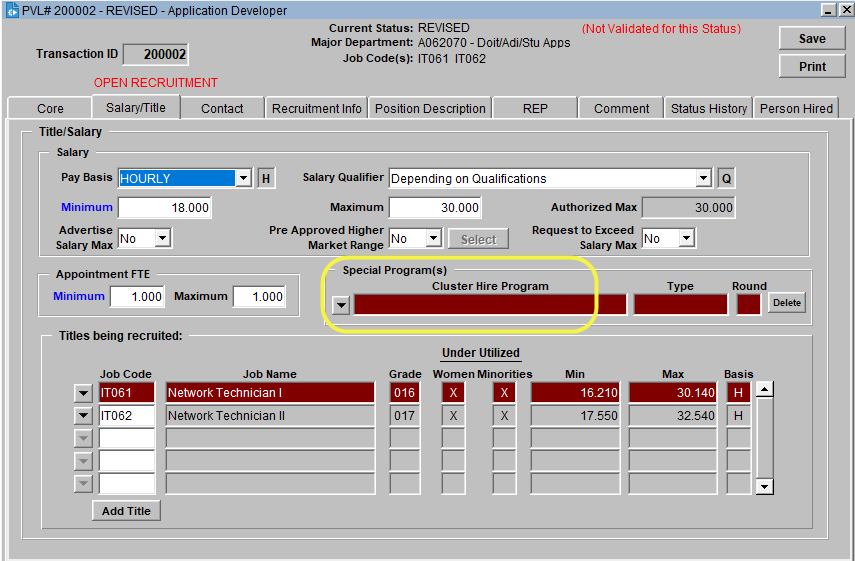Click Basis H cell for IT062 row
855x561 pixels.
[738, 415]
